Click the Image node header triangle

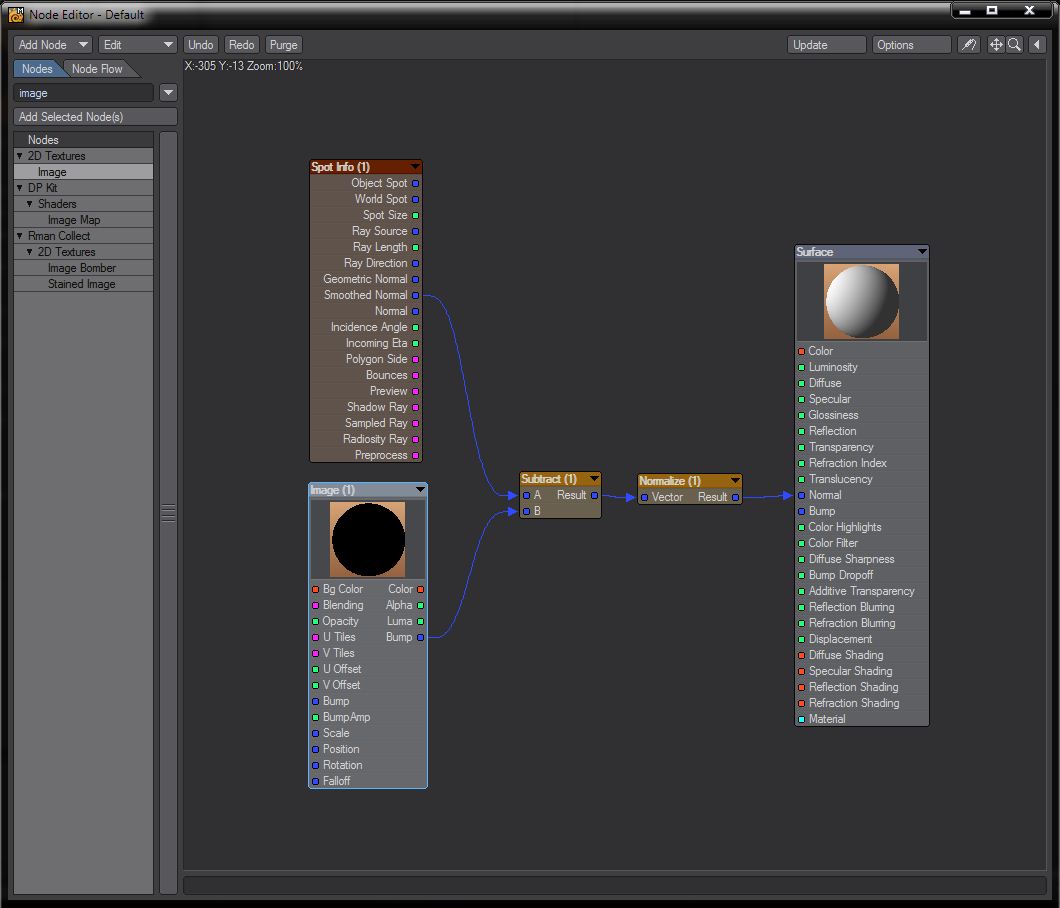coord(420,490)
